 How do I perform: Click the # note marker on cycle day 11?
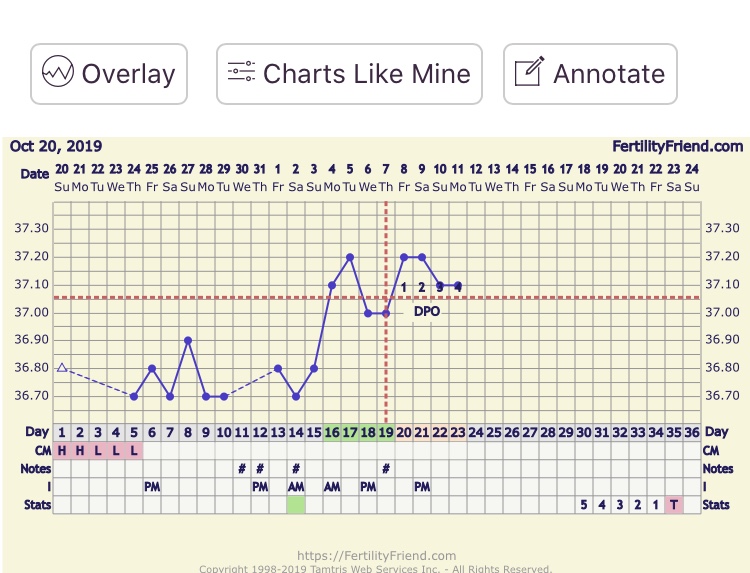(242, 468)
